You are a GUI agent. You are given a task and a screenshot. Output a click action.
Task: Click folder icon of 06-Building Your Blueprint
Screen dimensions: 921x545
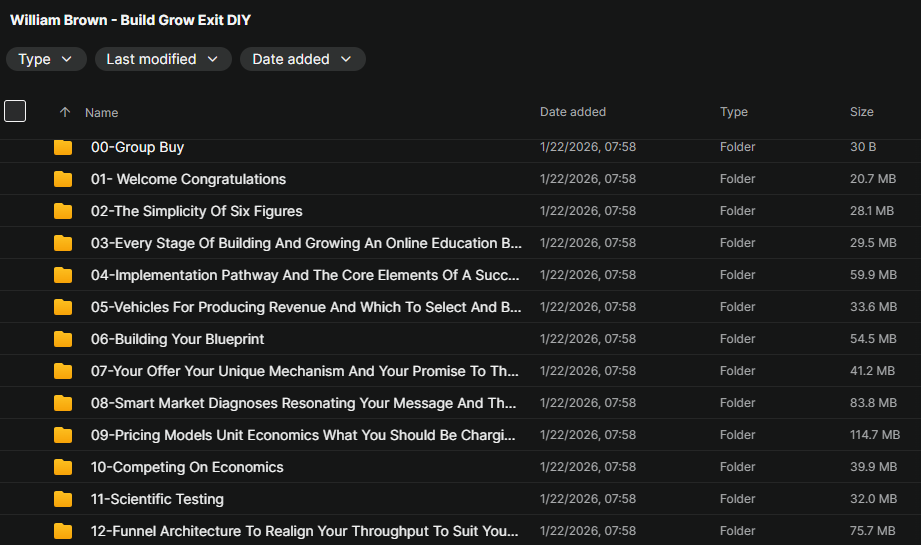pyautogui.click(x=63, y=340)
